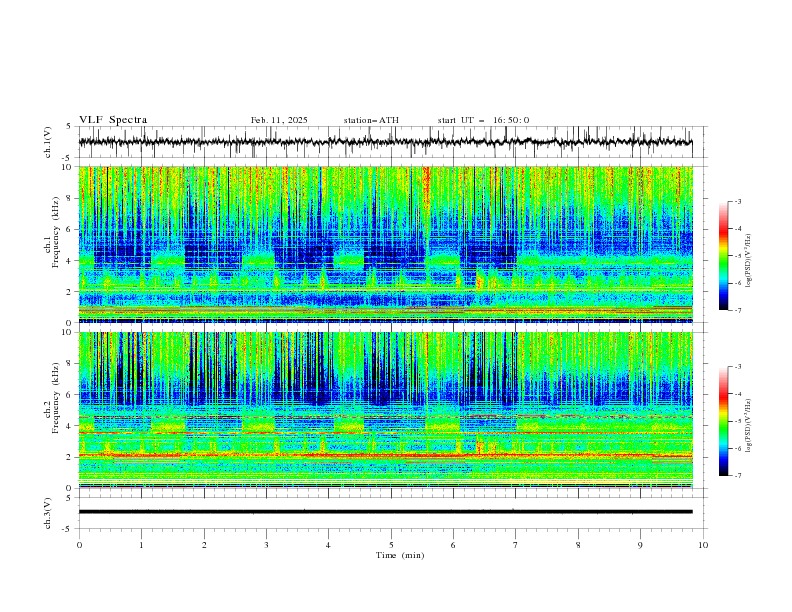Screen dimensions: 792x612
Task: Click time axis tick label "0"
Action: [79, 545]
